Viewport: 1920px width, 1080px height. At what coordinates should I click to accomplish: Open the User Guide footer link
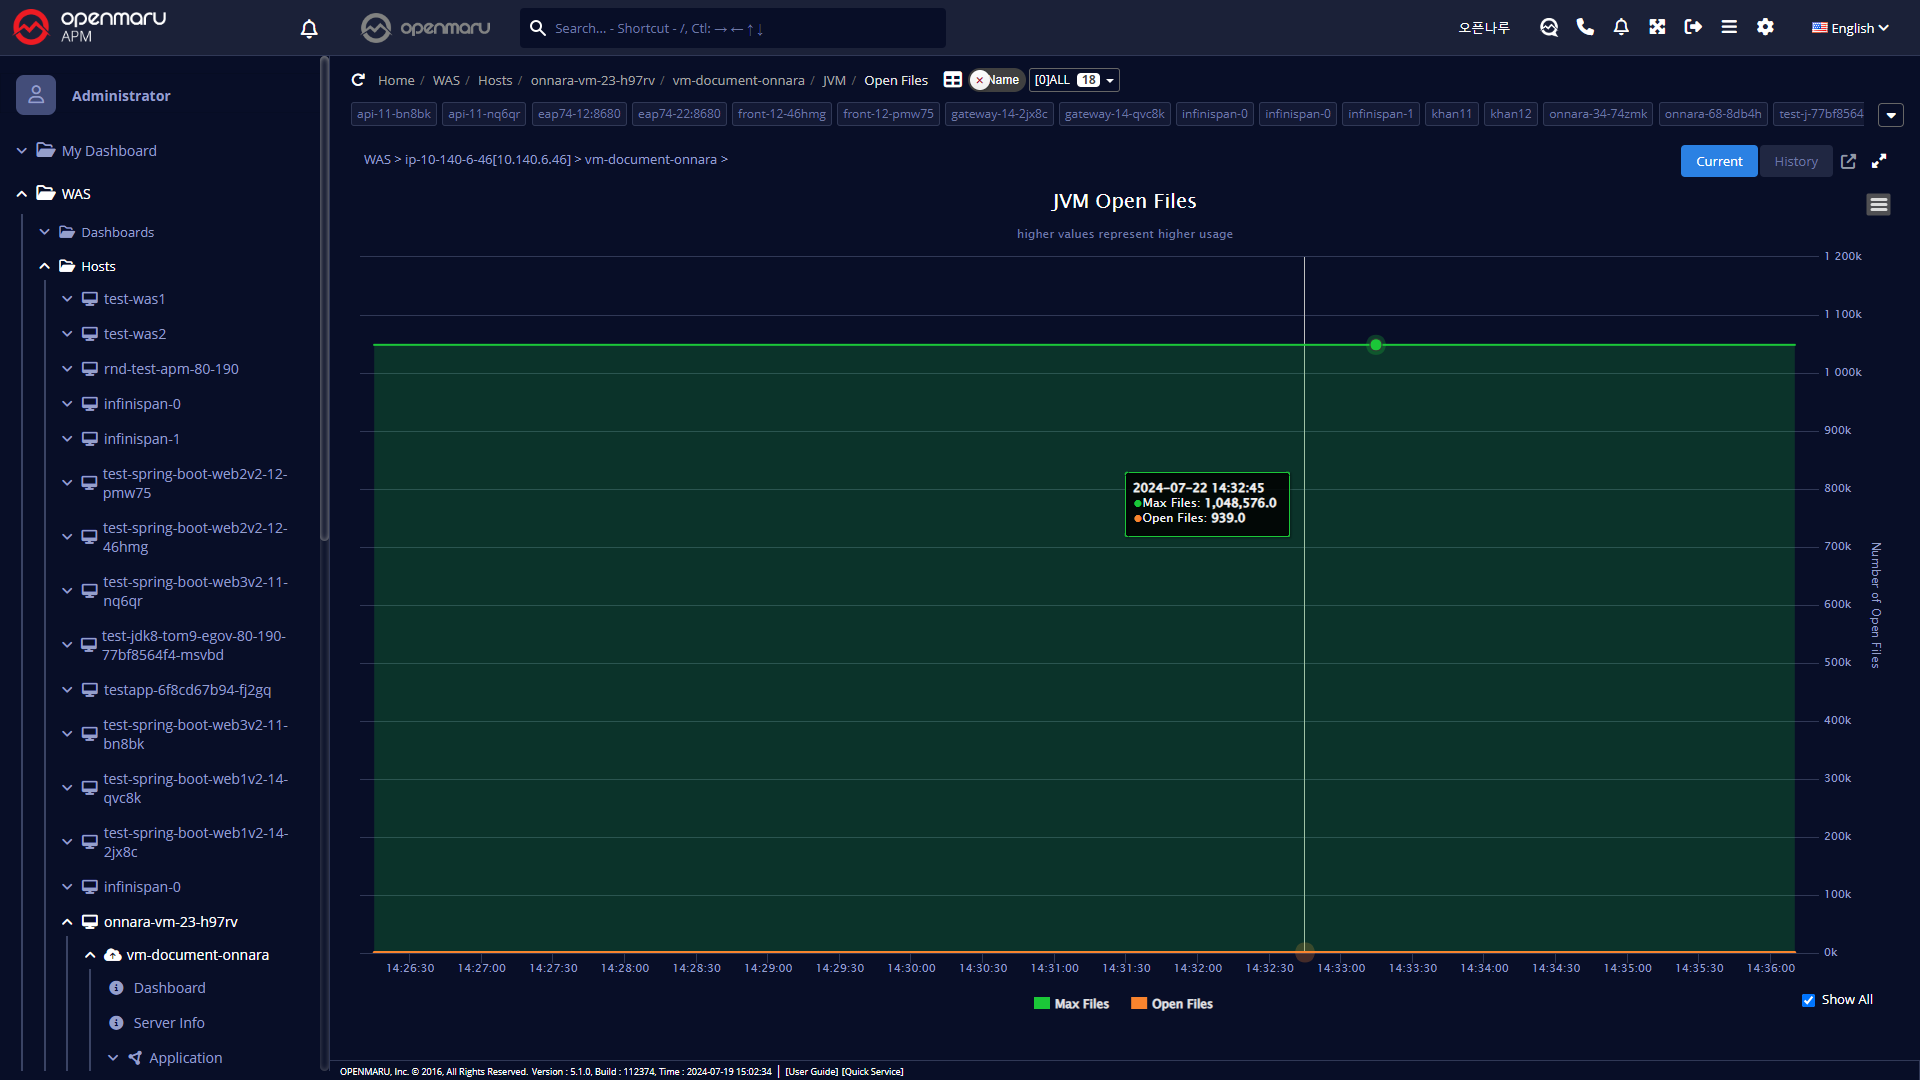click(811, 1071)
